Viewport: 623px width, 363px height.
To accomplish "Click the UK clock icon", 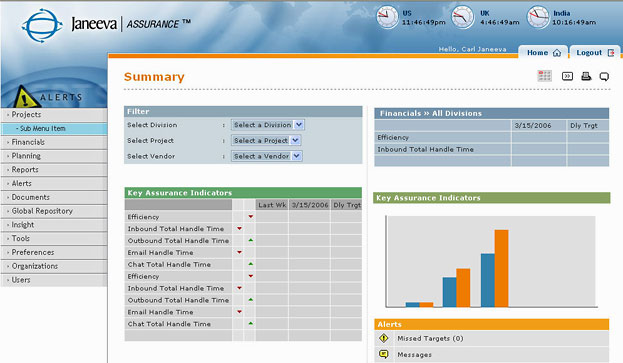I will coord(462,17).
